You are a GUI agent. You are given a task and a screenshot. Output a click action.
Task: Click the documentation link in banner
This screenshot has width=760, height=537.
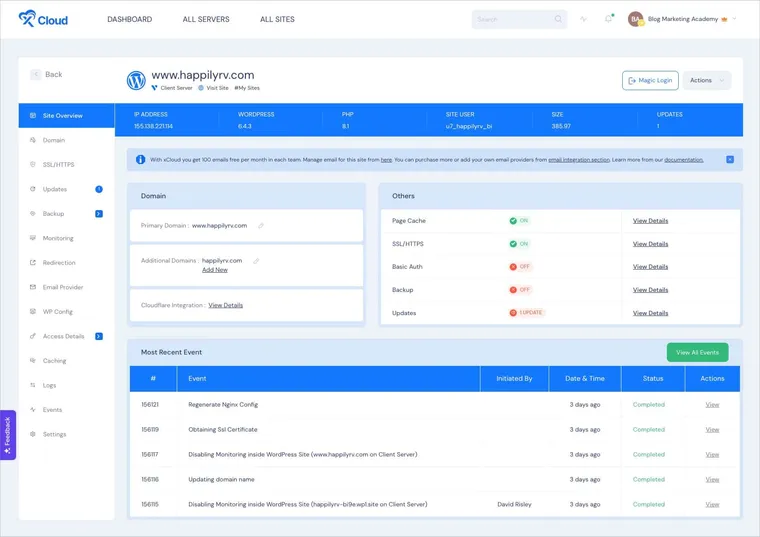pyautogui.click(x=683, y=160)
